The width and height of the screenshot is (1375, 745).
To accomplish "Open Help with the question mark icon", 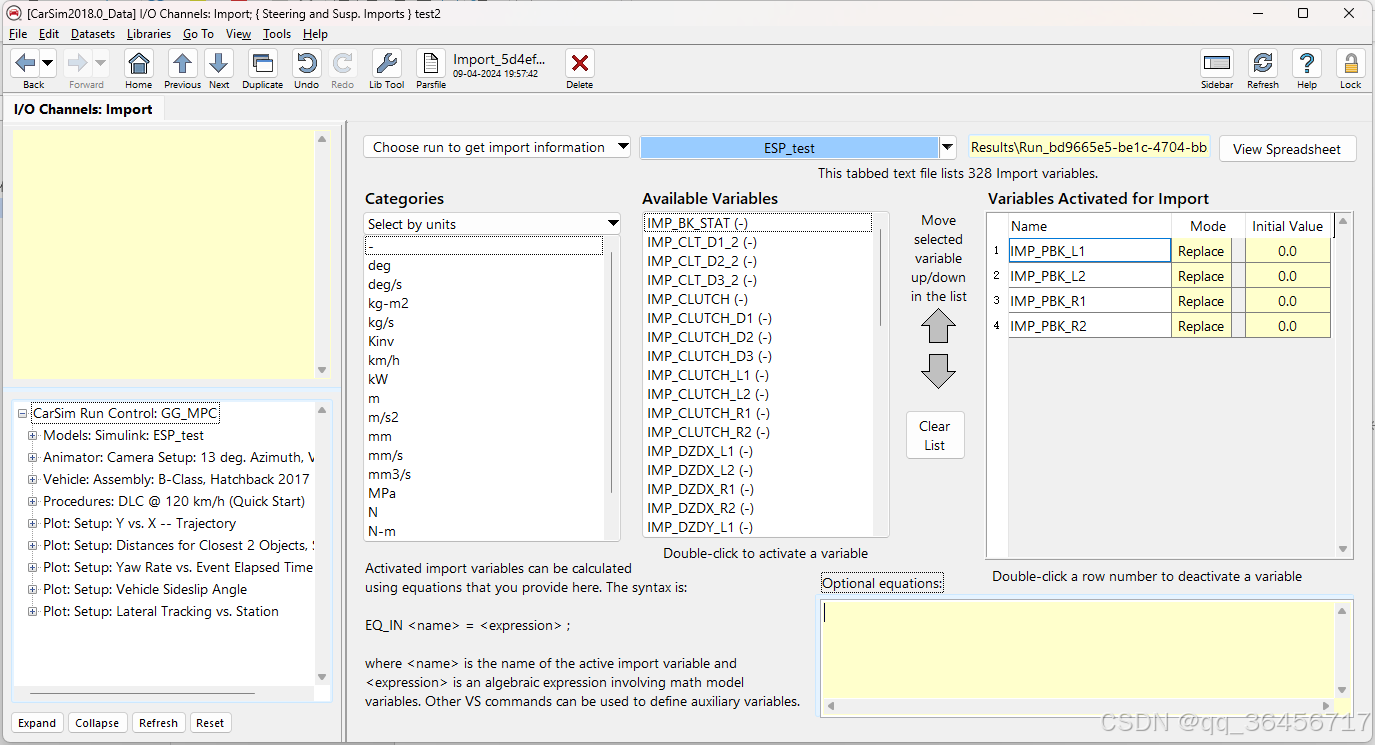I will coord(1307,64).
